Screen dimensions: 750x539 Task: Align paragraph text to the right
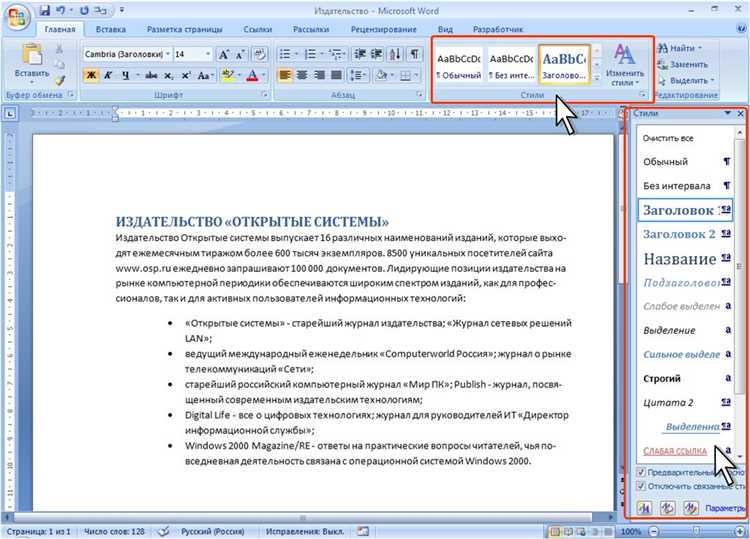tap(319, 76)
